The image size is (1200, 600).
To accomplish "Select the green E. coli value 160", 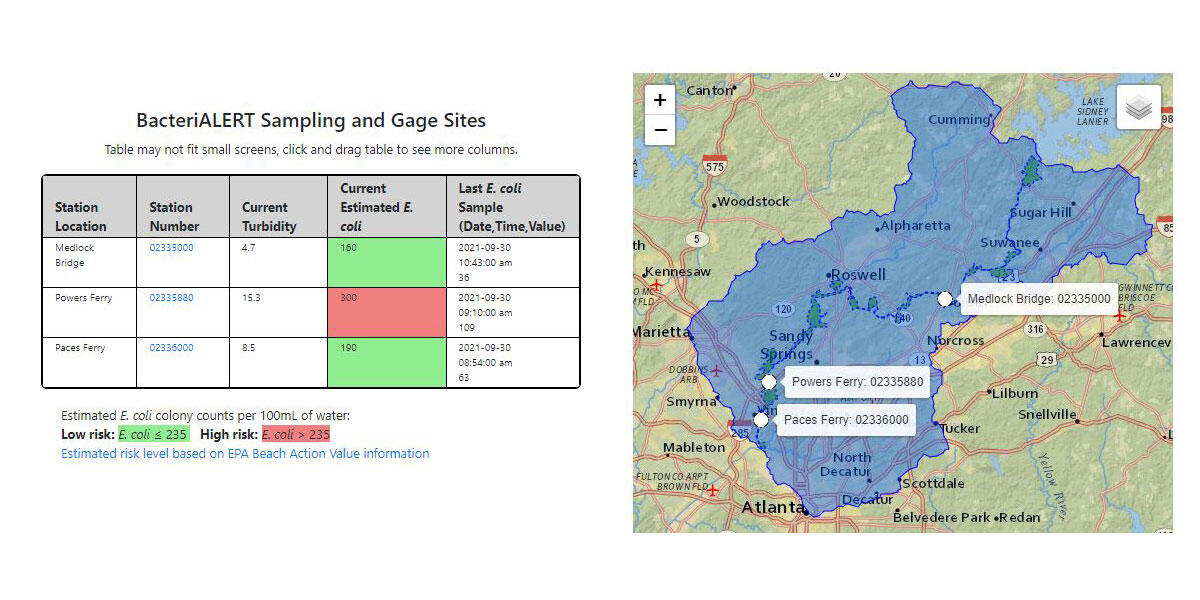I will coord(387,263).
